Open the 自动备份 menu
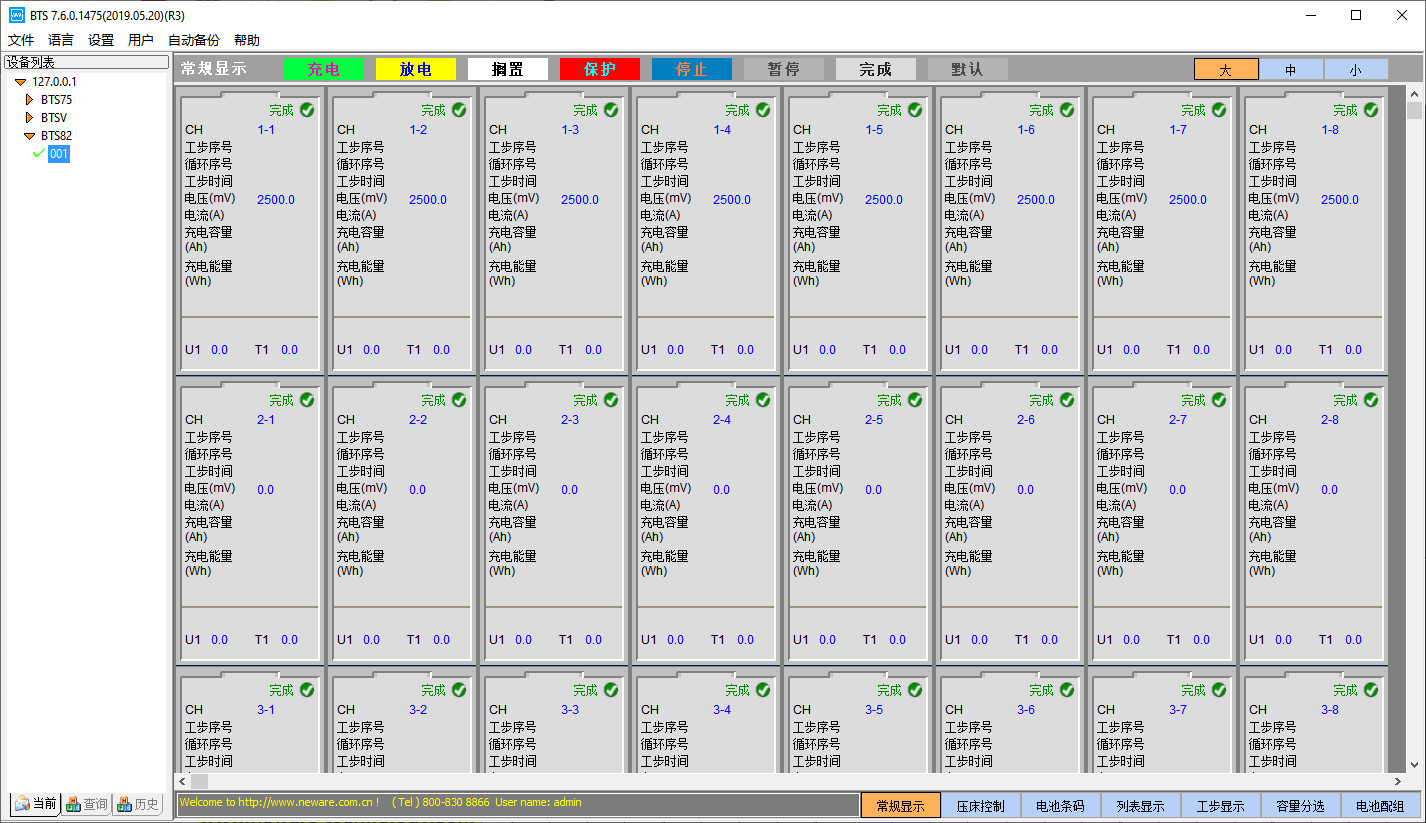 click(x=194, y=40)
